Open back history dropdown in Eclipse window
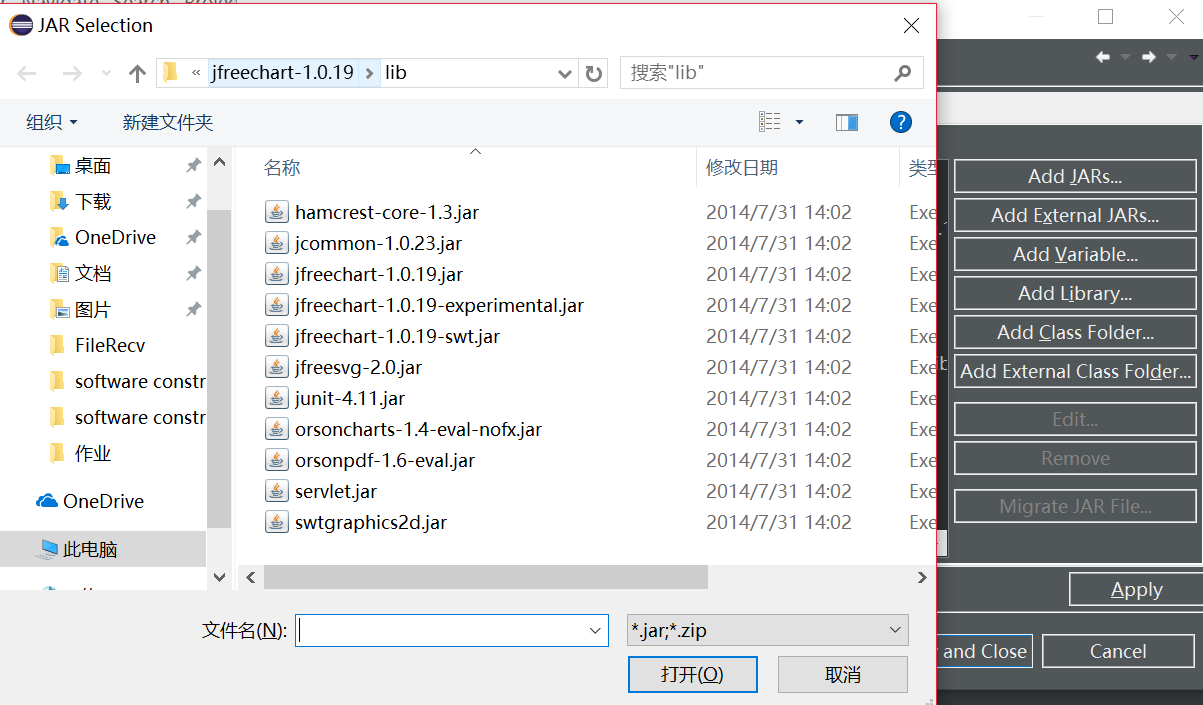 (1125, 57)
